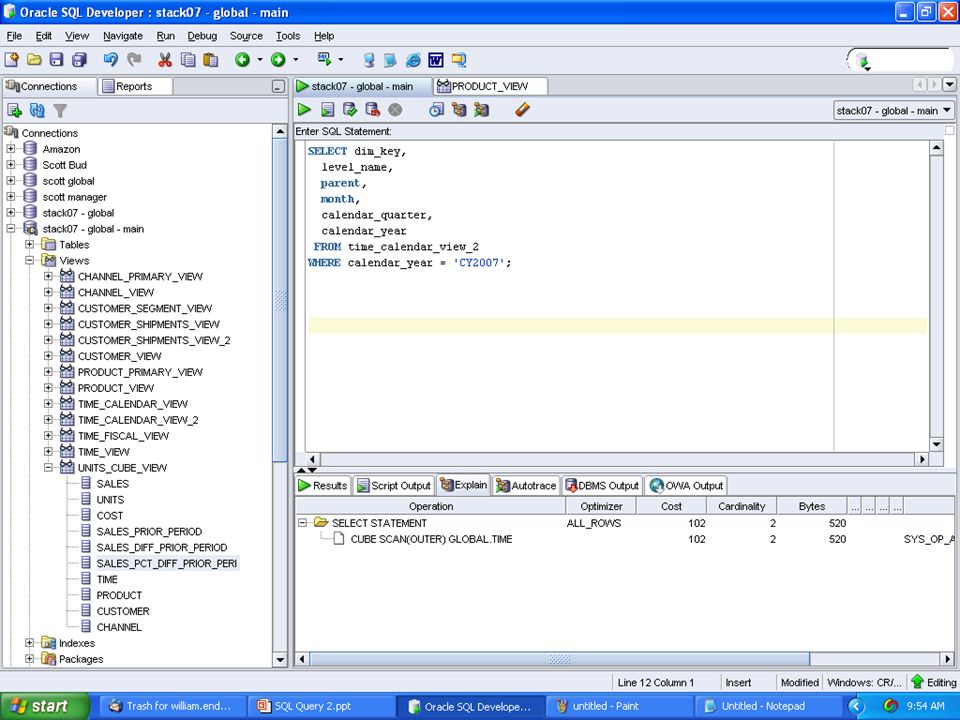Viewport: 960px width, 720px height.
Task: Click the Apply Filter funnel icon
Action: pos(60,110)
